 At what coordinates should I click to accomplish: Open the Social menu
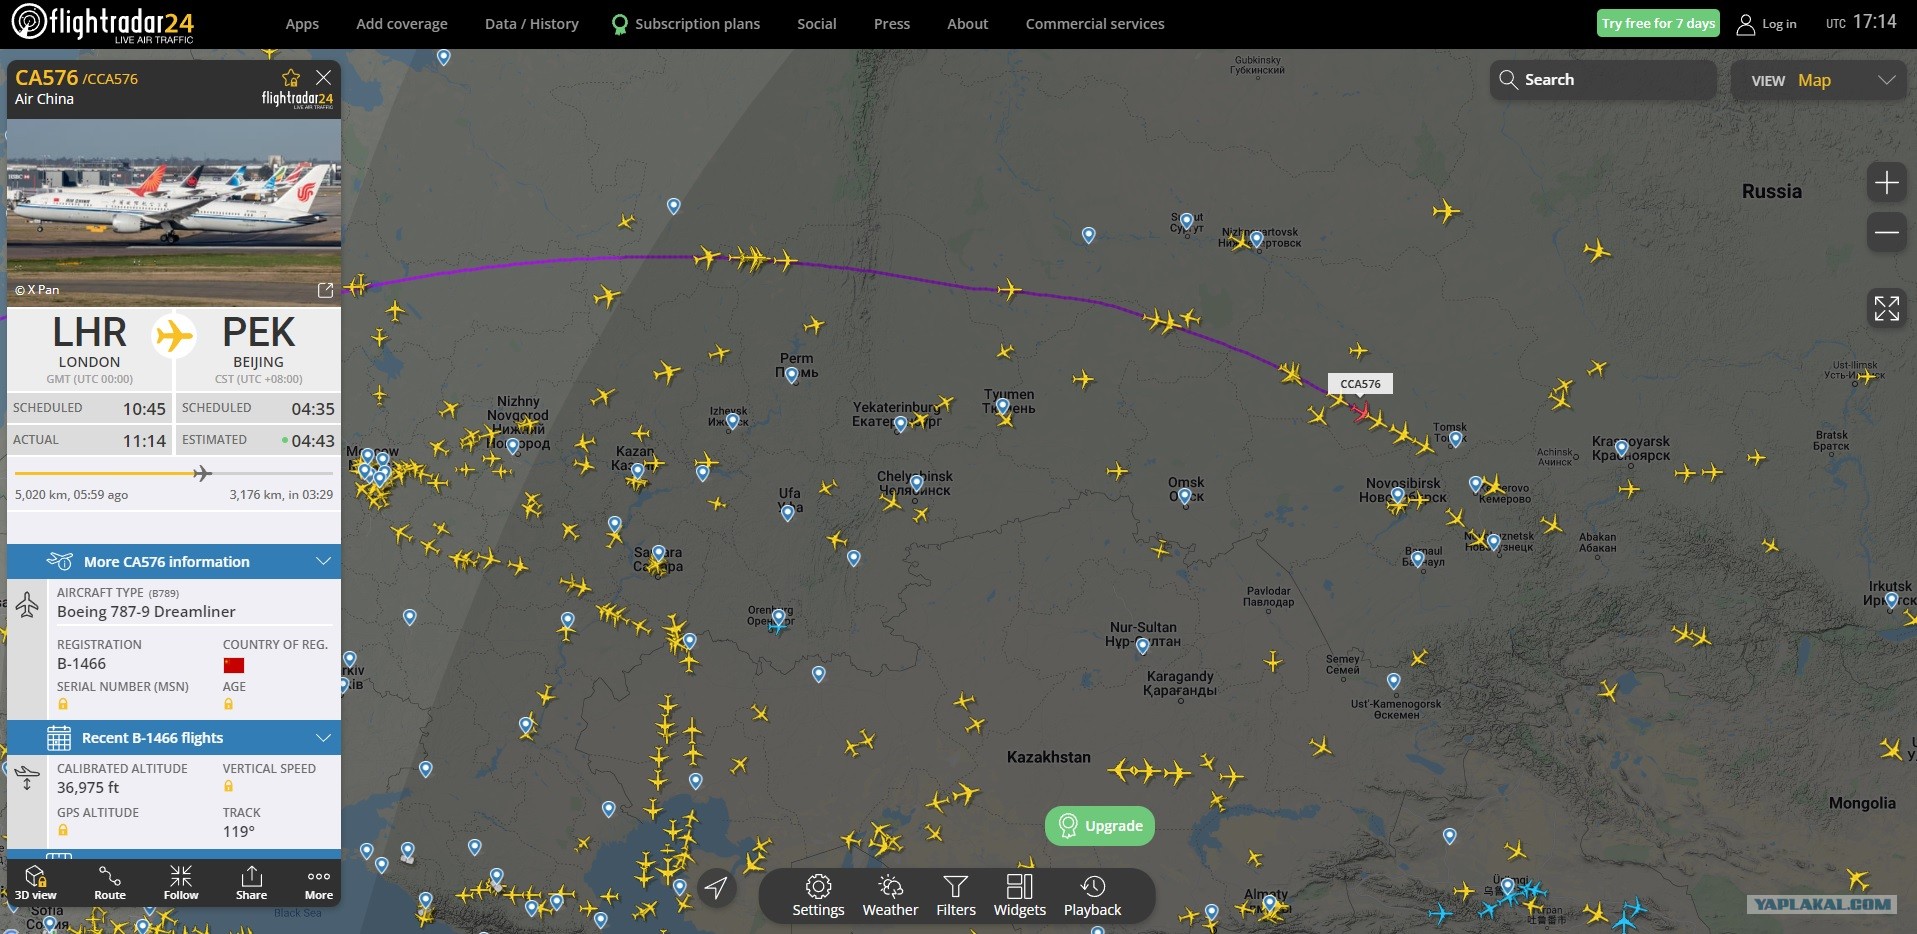coord(817,24)
